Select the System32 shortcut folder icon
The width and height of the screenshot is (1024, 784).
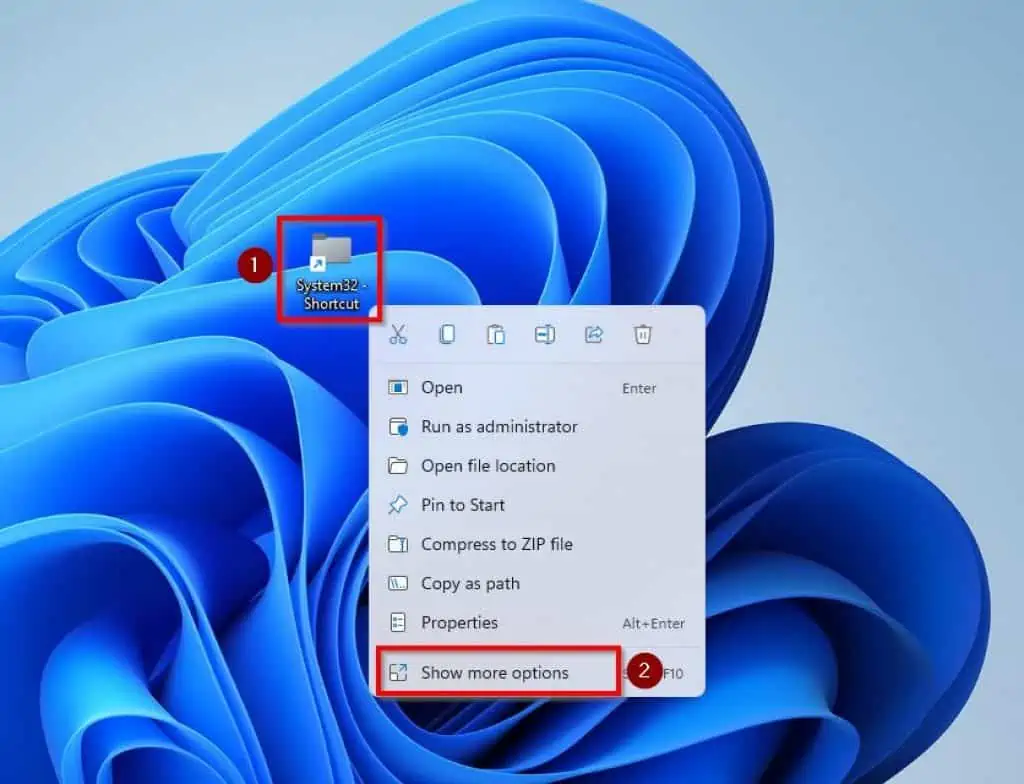pos(330,250)
